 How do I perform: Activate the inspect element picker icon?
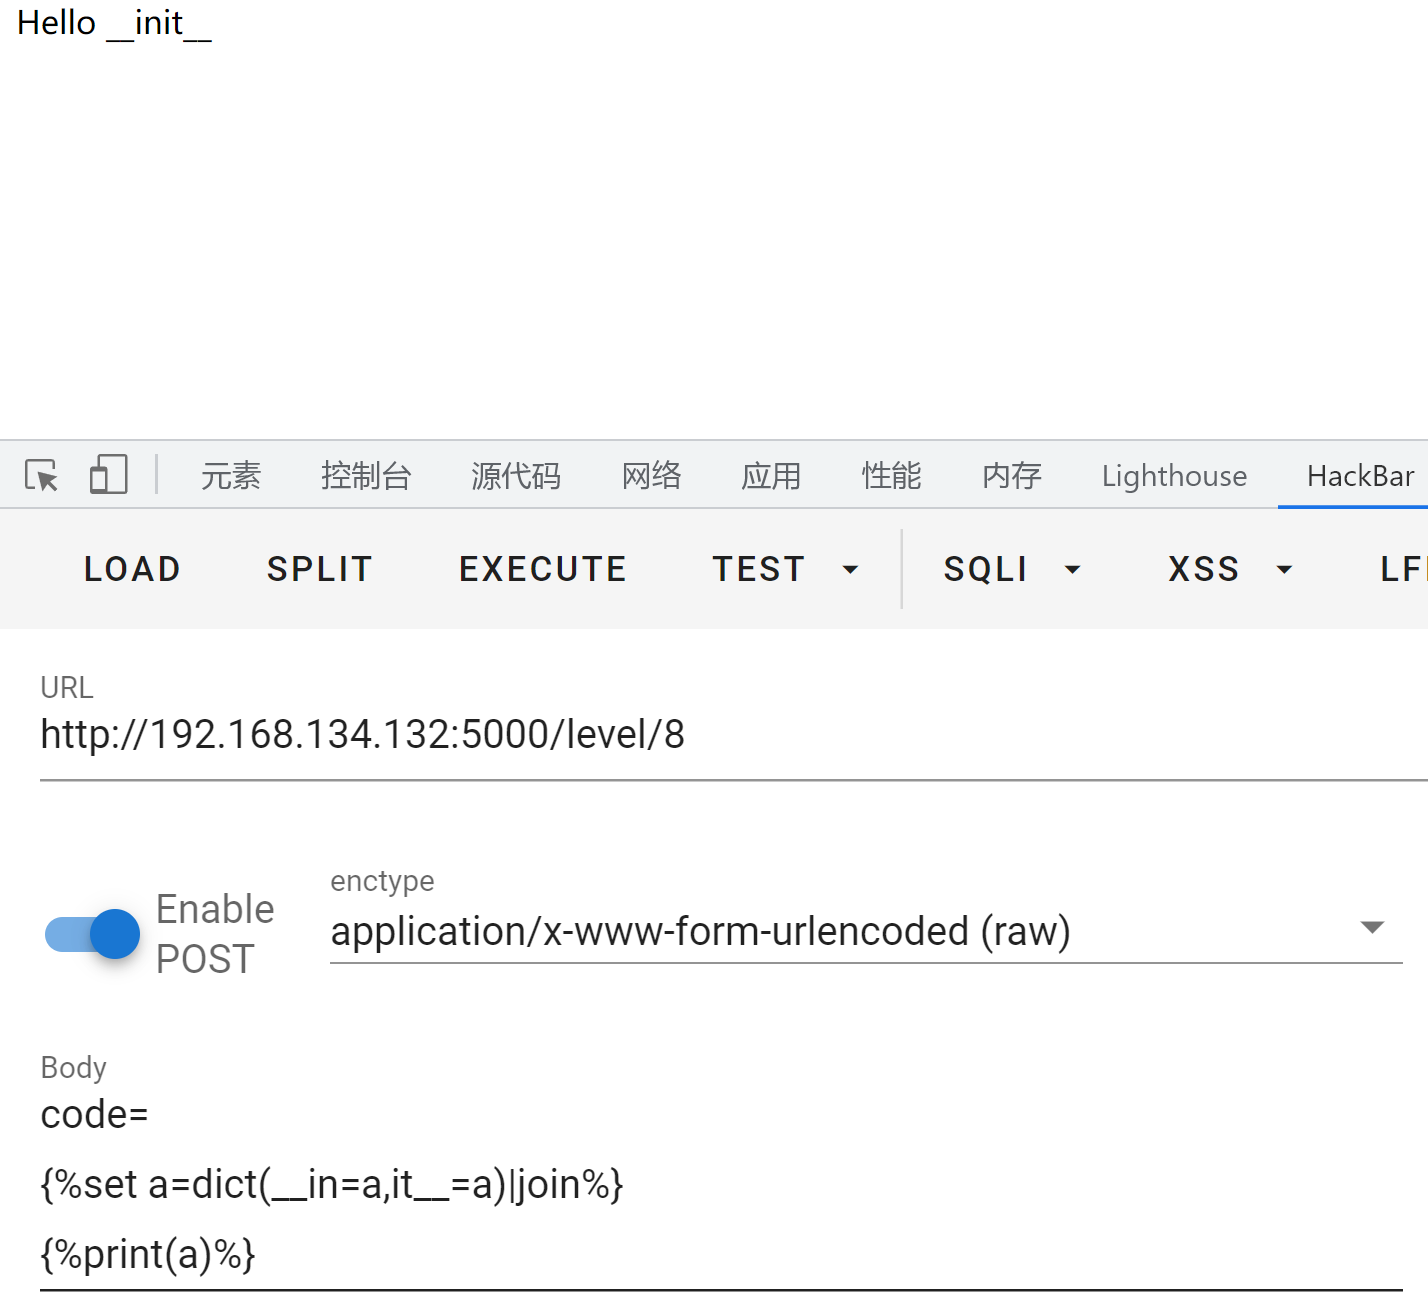[x=42, y=475]
